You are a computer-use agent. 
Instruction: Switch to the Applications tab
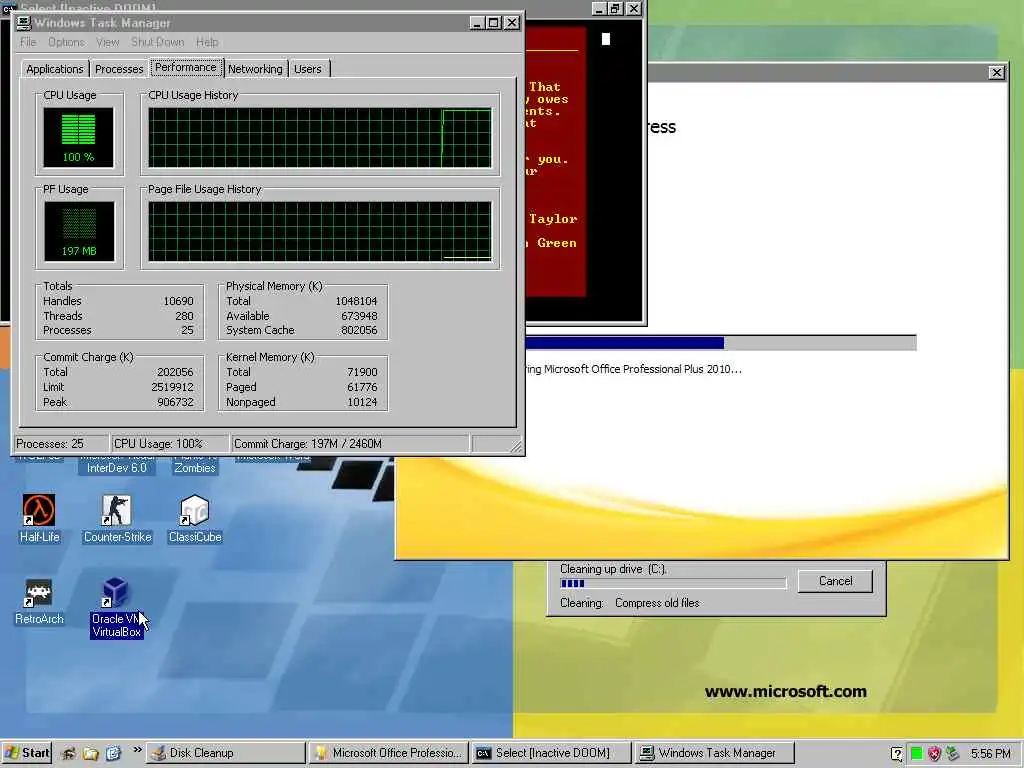click(x=55, y=69)
